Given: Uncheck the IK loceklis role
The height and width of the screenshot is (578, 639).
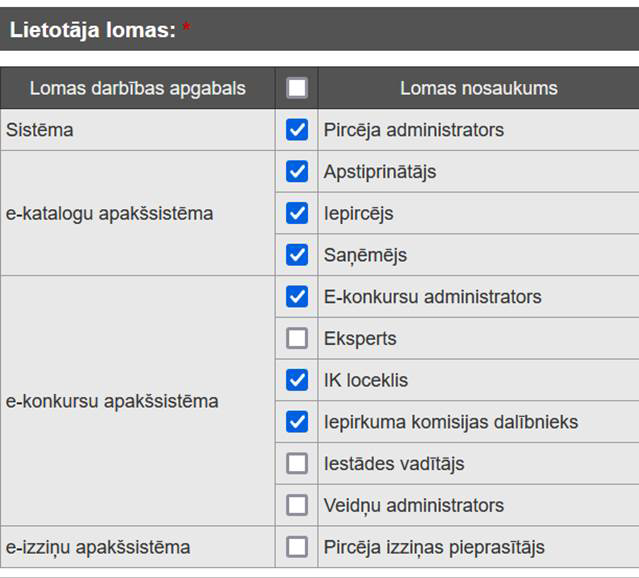Looking at the screenshot, I should [x=297, y=380].
